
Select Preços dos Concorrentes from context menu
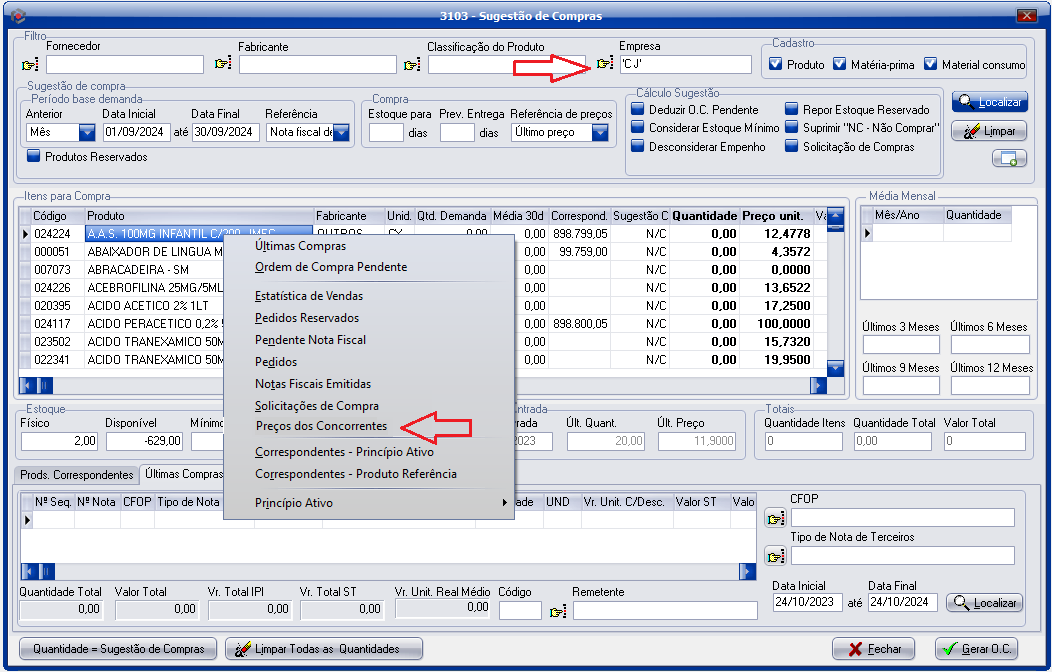point(320,427)
